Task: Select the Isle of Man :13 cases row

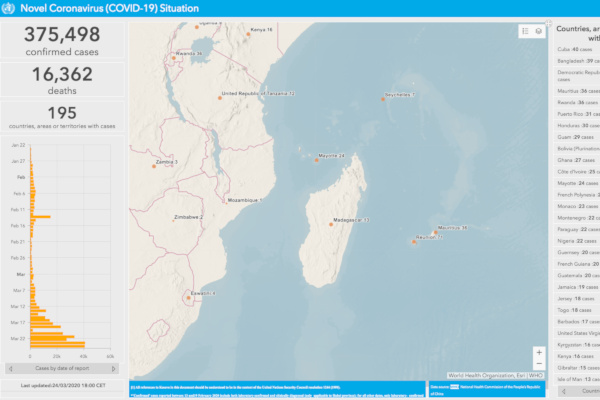Action: [577, 379]
